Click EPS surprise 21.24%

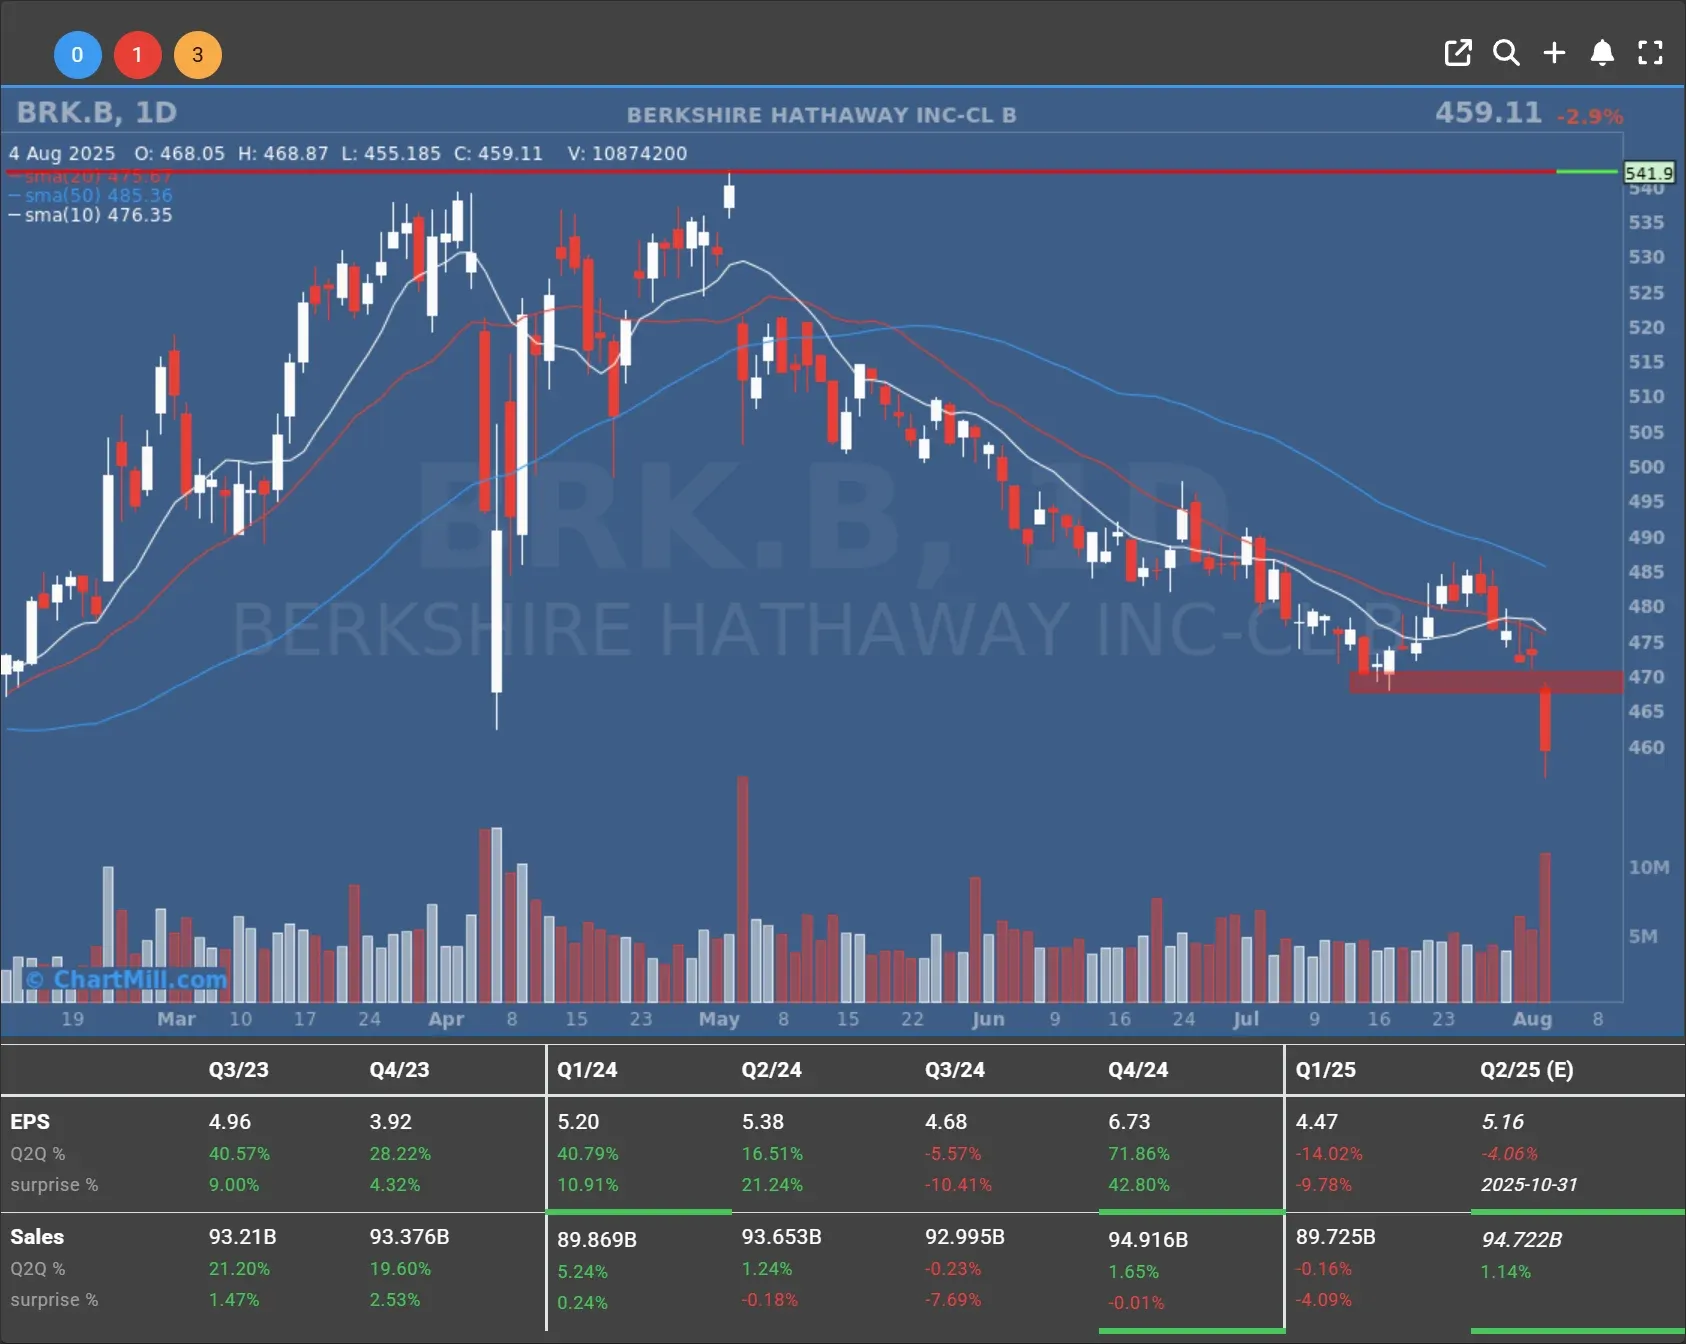click(772, 1185)
